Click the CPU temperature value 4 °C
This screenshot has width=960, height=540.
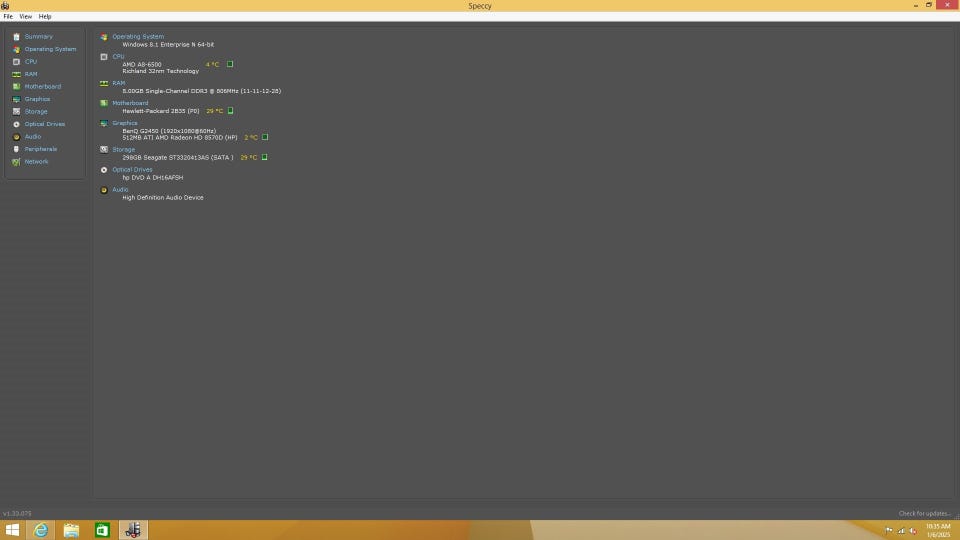pos(212,64)
